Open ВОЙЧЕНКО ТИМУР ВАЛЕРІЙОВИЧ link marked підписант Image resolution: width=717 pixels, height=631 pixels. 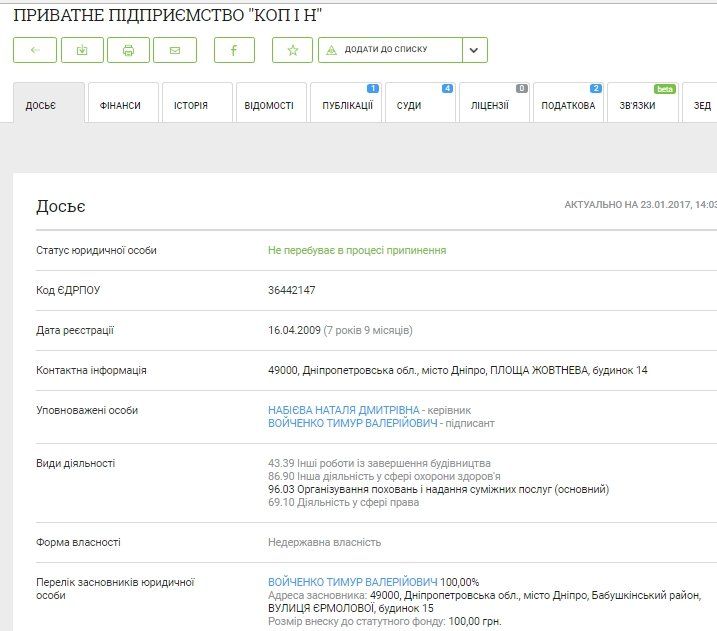(x=353, y=423)
